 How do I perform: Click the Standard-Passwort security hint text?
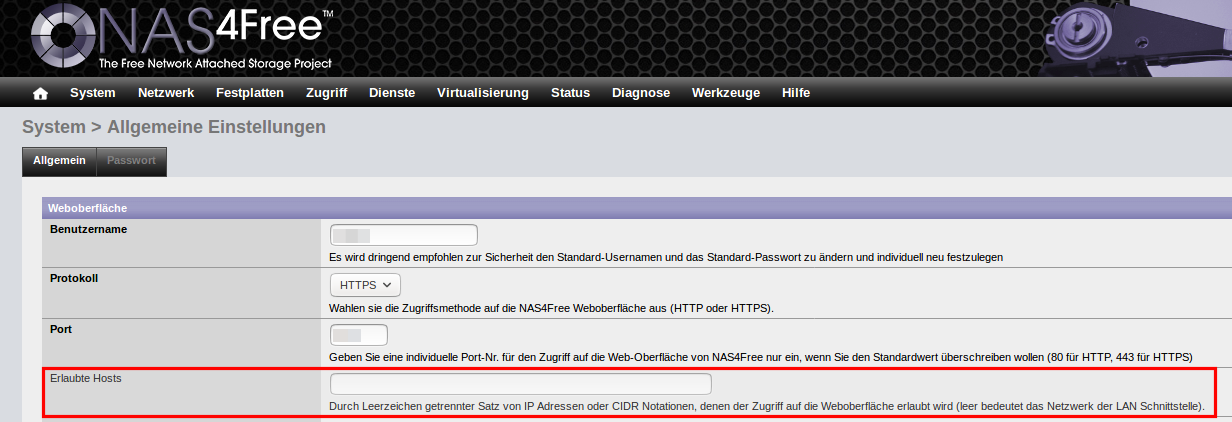point(666,257)
